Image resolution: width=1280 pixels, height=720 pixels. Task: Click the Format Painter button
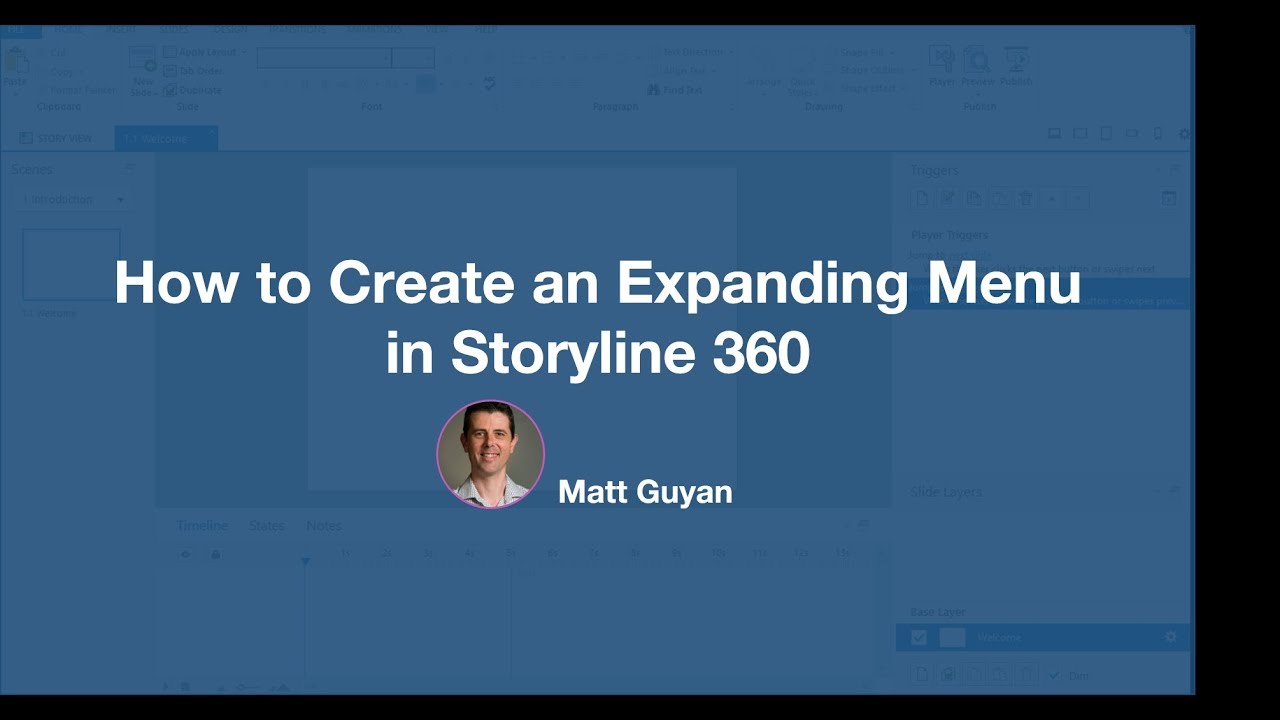76,90
